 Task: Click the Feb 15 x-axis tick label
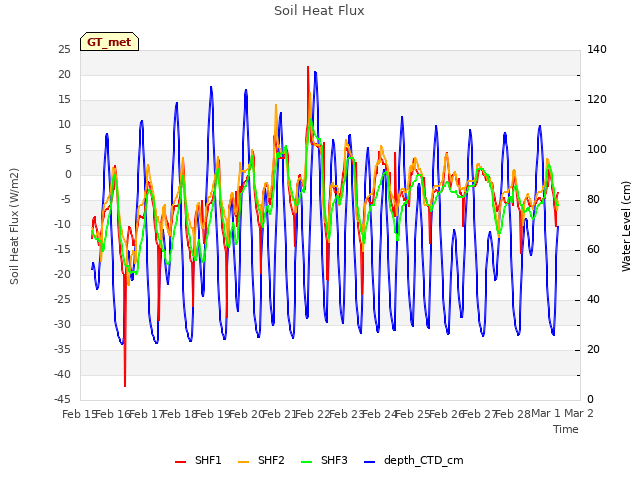80,414
